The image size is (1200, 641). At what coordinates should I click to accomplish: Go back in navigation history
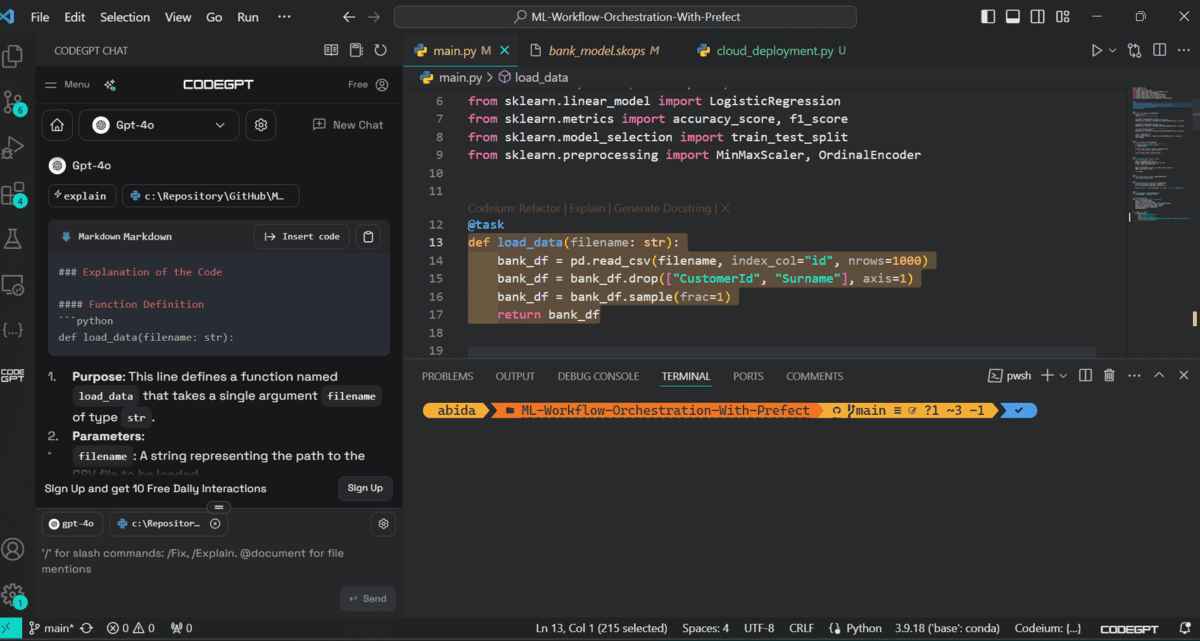[x=348, y=17]
